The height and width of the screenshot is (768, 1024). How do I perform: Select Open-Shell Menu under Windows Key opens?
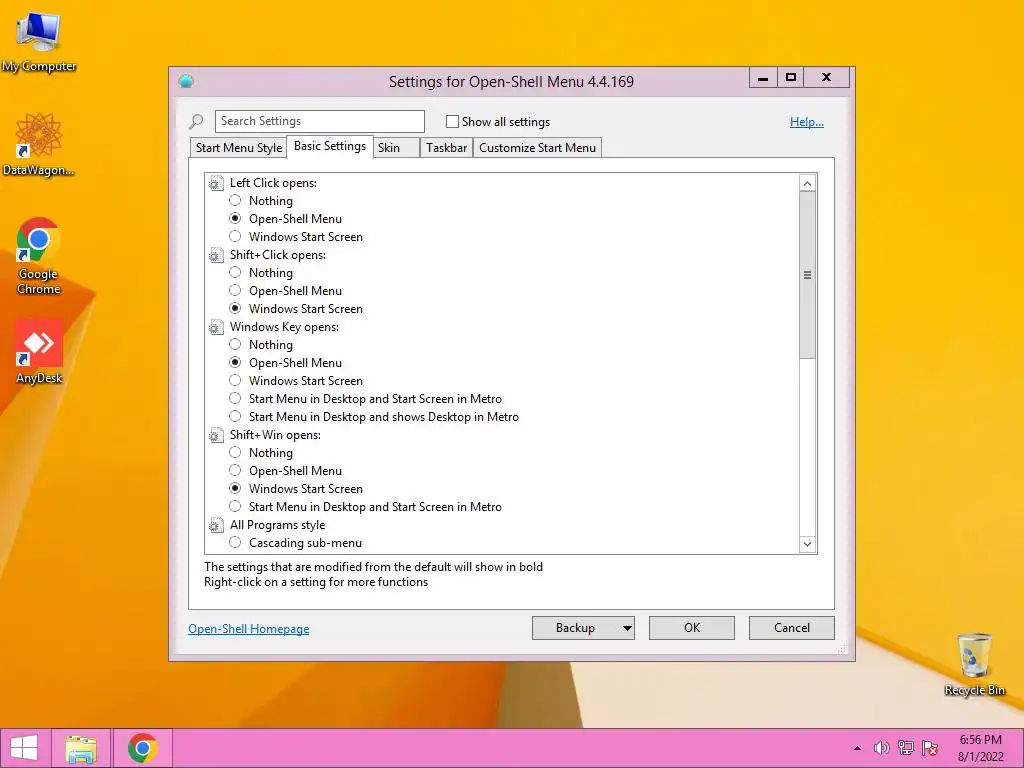(x=235, y=362)
